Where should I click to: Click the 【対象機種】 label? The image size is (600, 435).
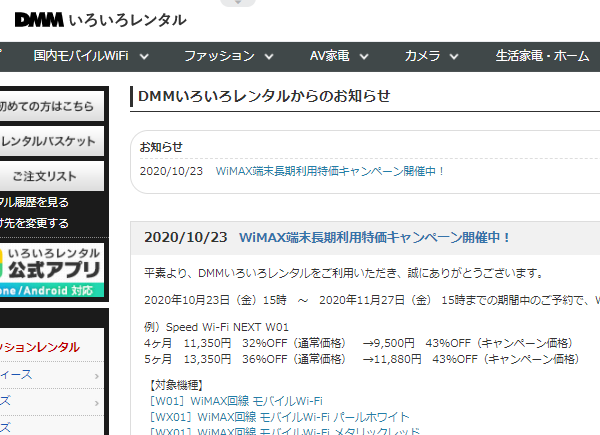click(176, 385)
